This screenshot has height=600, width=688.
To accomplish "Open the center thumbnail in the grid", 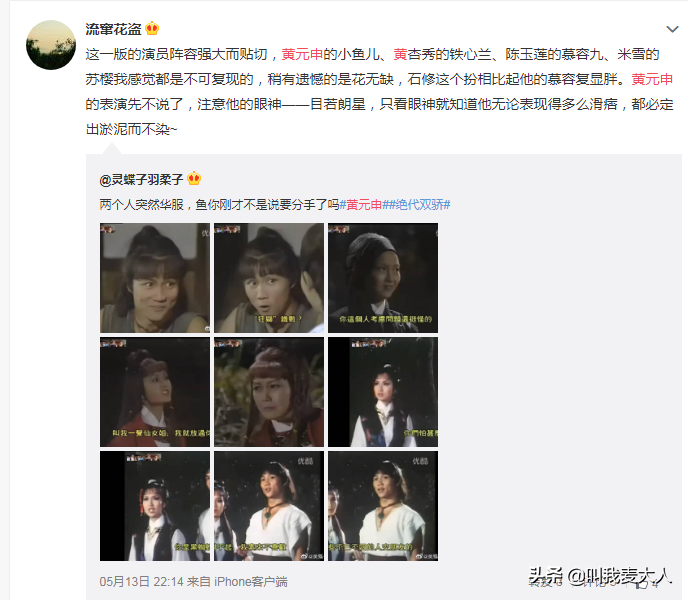I will click(x=269, y=392).
